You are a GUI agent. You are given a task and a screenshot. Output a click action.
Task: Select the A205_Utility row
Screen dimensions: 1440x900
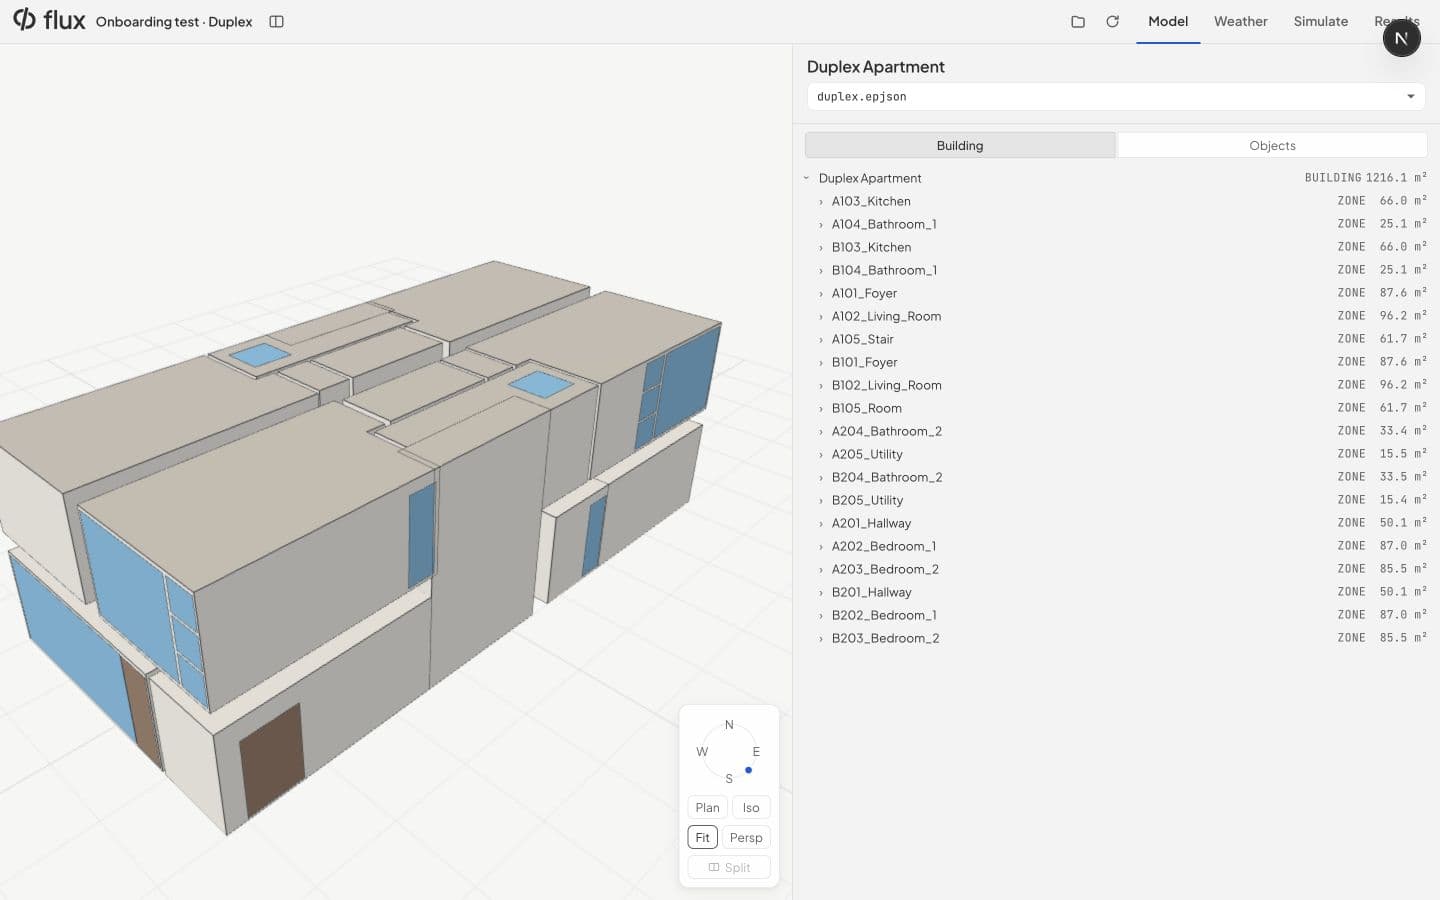pyautogui.click(x=1116, y=454)
